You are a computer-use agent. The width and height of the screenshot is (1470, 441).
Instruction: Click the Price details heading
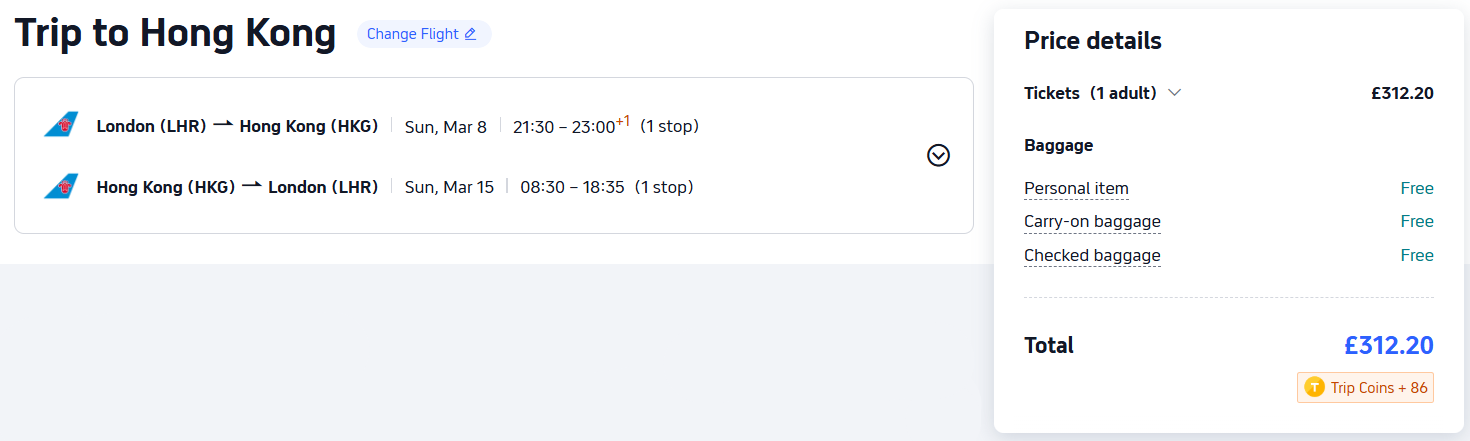1092,41
